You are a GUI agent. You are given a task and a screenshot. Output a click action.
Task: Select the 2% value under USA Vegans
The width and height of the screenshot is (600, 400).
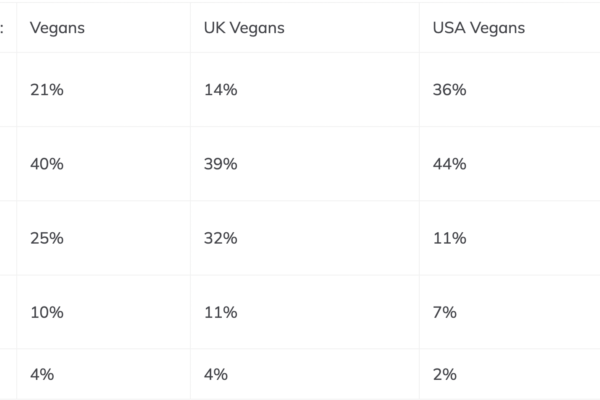[x=444, y=374]
